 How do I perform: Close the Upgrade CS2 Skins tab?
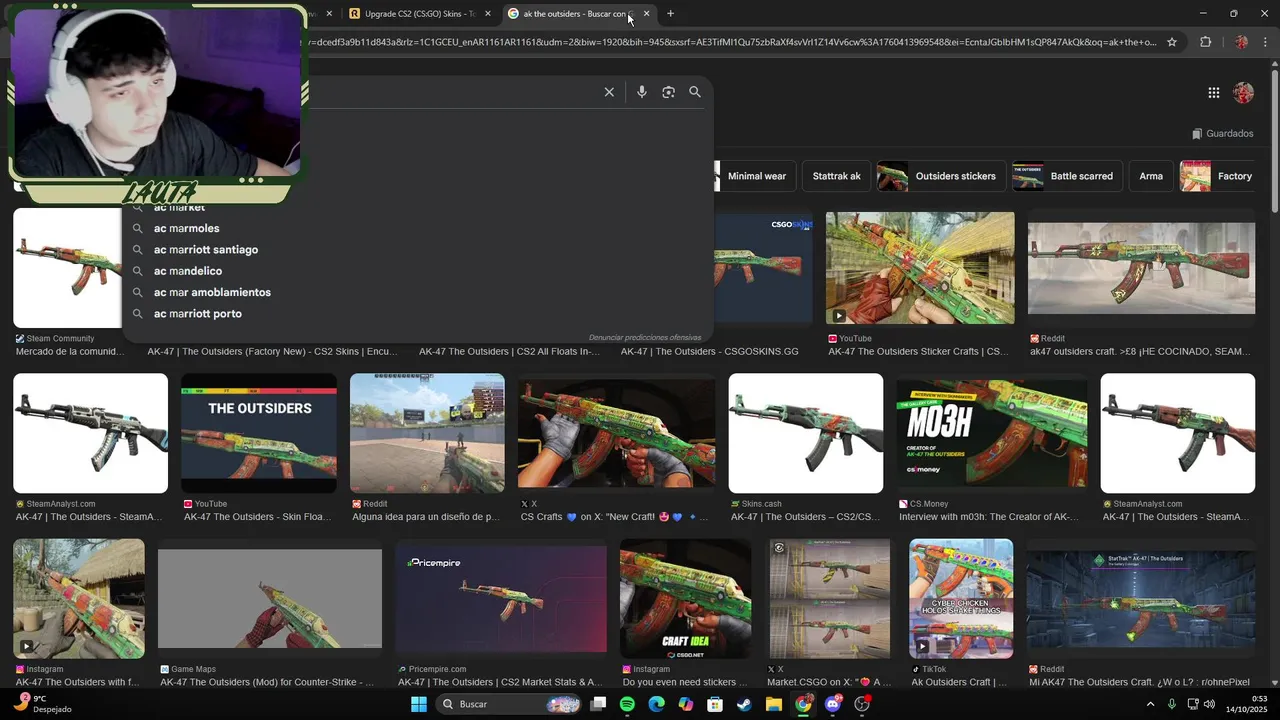coord(488,14)
